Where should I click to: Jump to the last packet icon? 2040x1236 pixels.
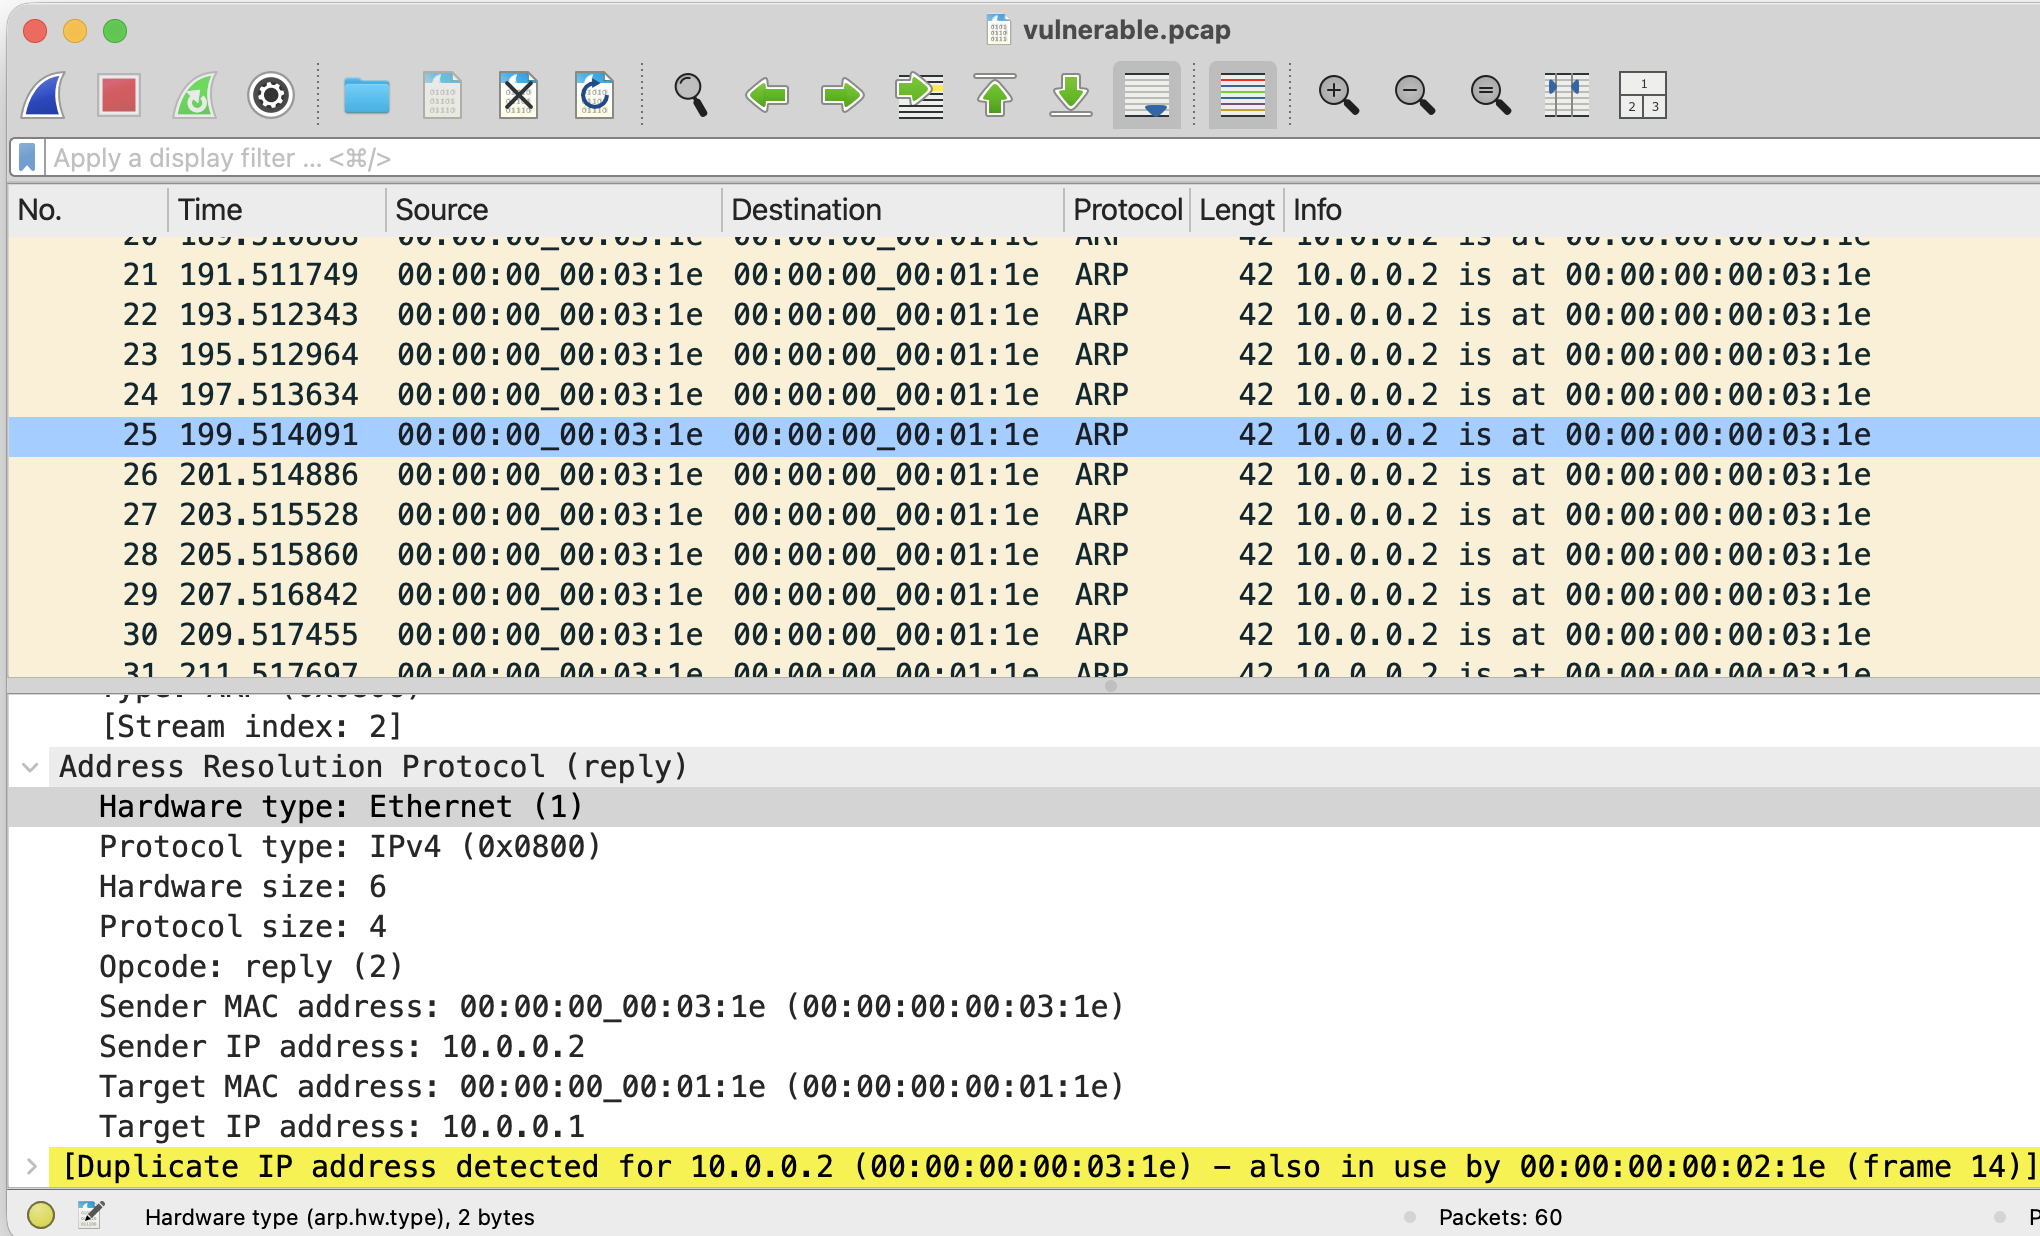click(1070, 95)
